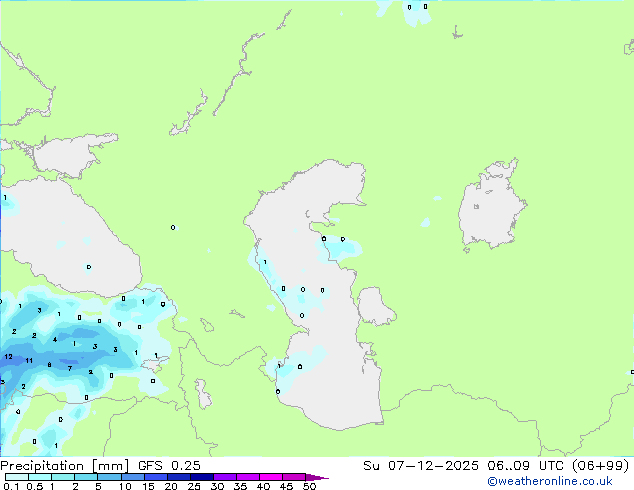Choose legend swatch between 10 and 15

pos(133,477)
